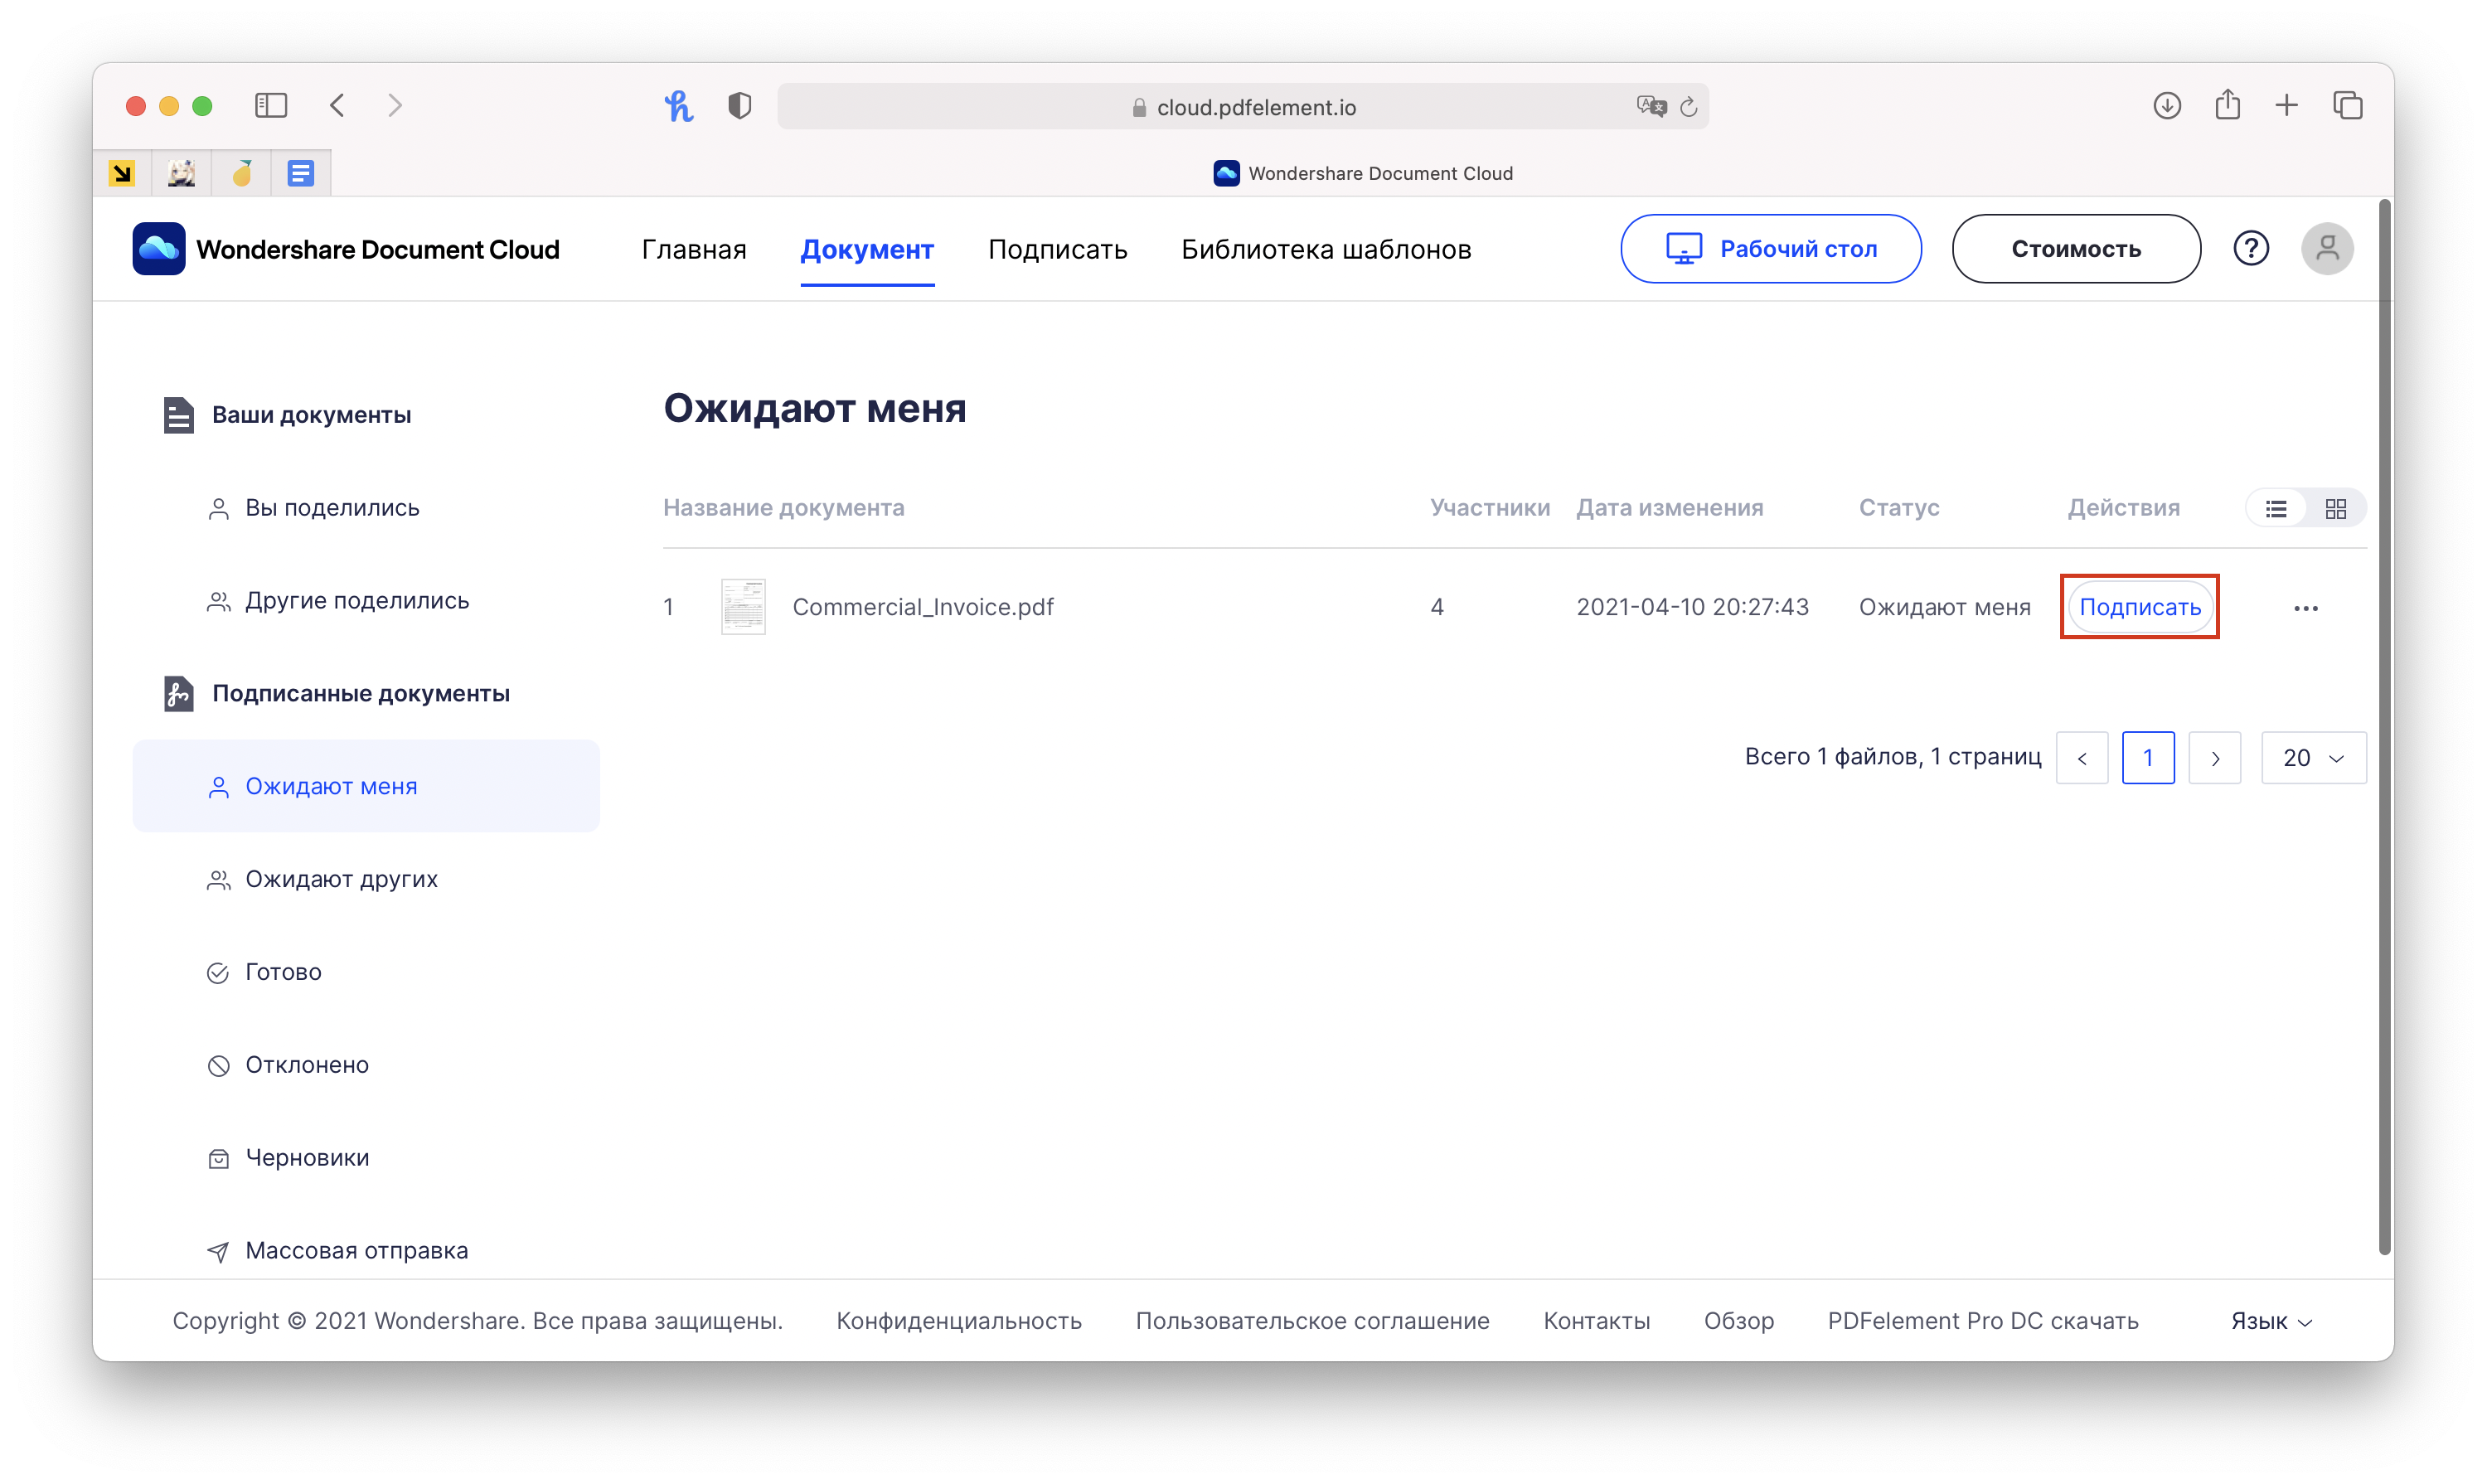The height and width of the screenshot is (1484, 2487).
Task: Go forward with Safari forward arrow
Action: tap(395, 106)
